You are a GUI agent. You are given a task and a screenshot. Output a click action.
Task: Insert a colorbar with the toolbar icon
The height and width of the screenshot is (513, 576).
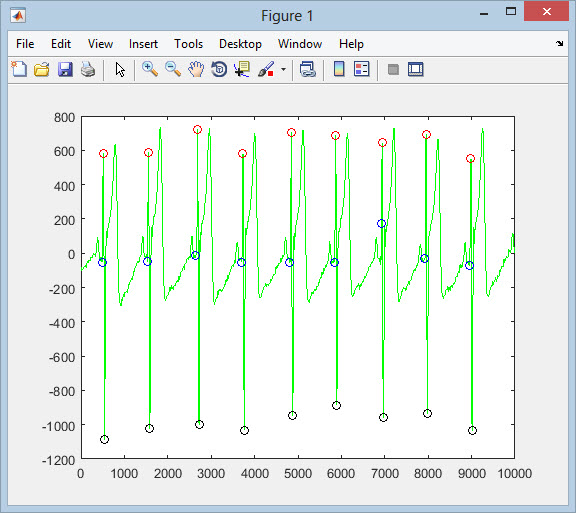(x=339, y=69)
